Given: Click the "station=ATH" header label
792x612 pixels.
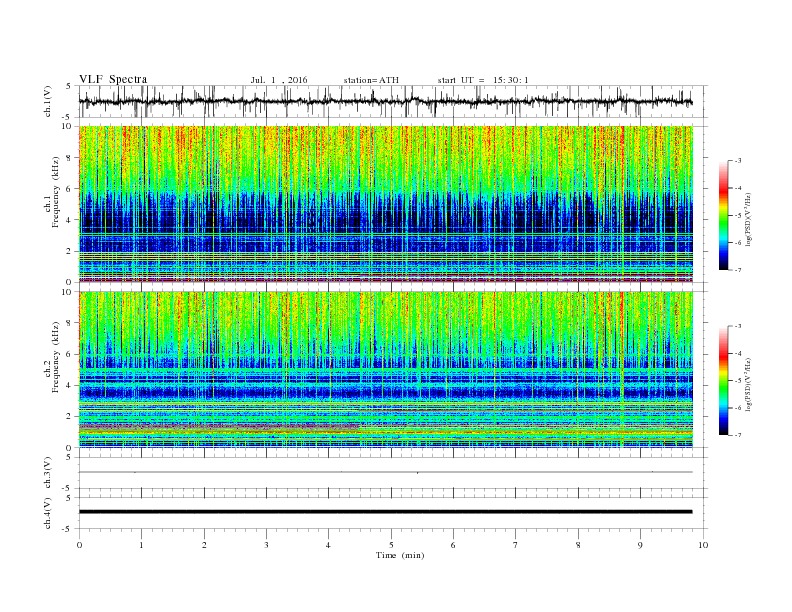Looking at the screenshot, I should 371,80.
